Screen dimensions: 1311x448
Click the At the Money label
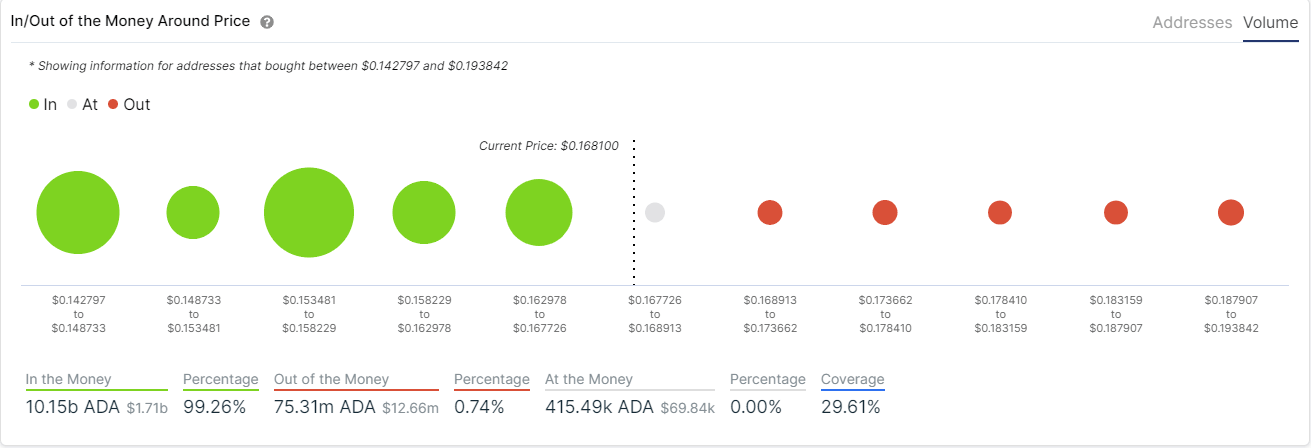[x=589, y=379]
